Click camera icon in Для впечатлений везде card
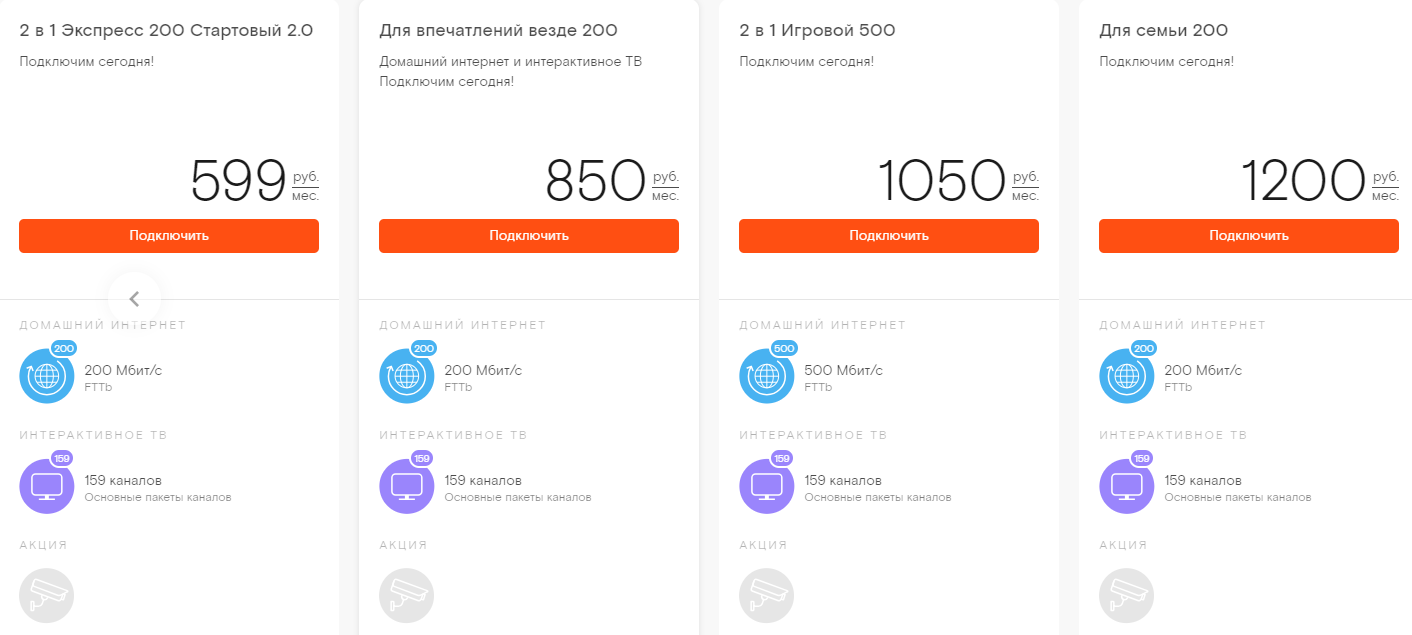Viewport: 1412px width, 635px height. pos(406,595)
